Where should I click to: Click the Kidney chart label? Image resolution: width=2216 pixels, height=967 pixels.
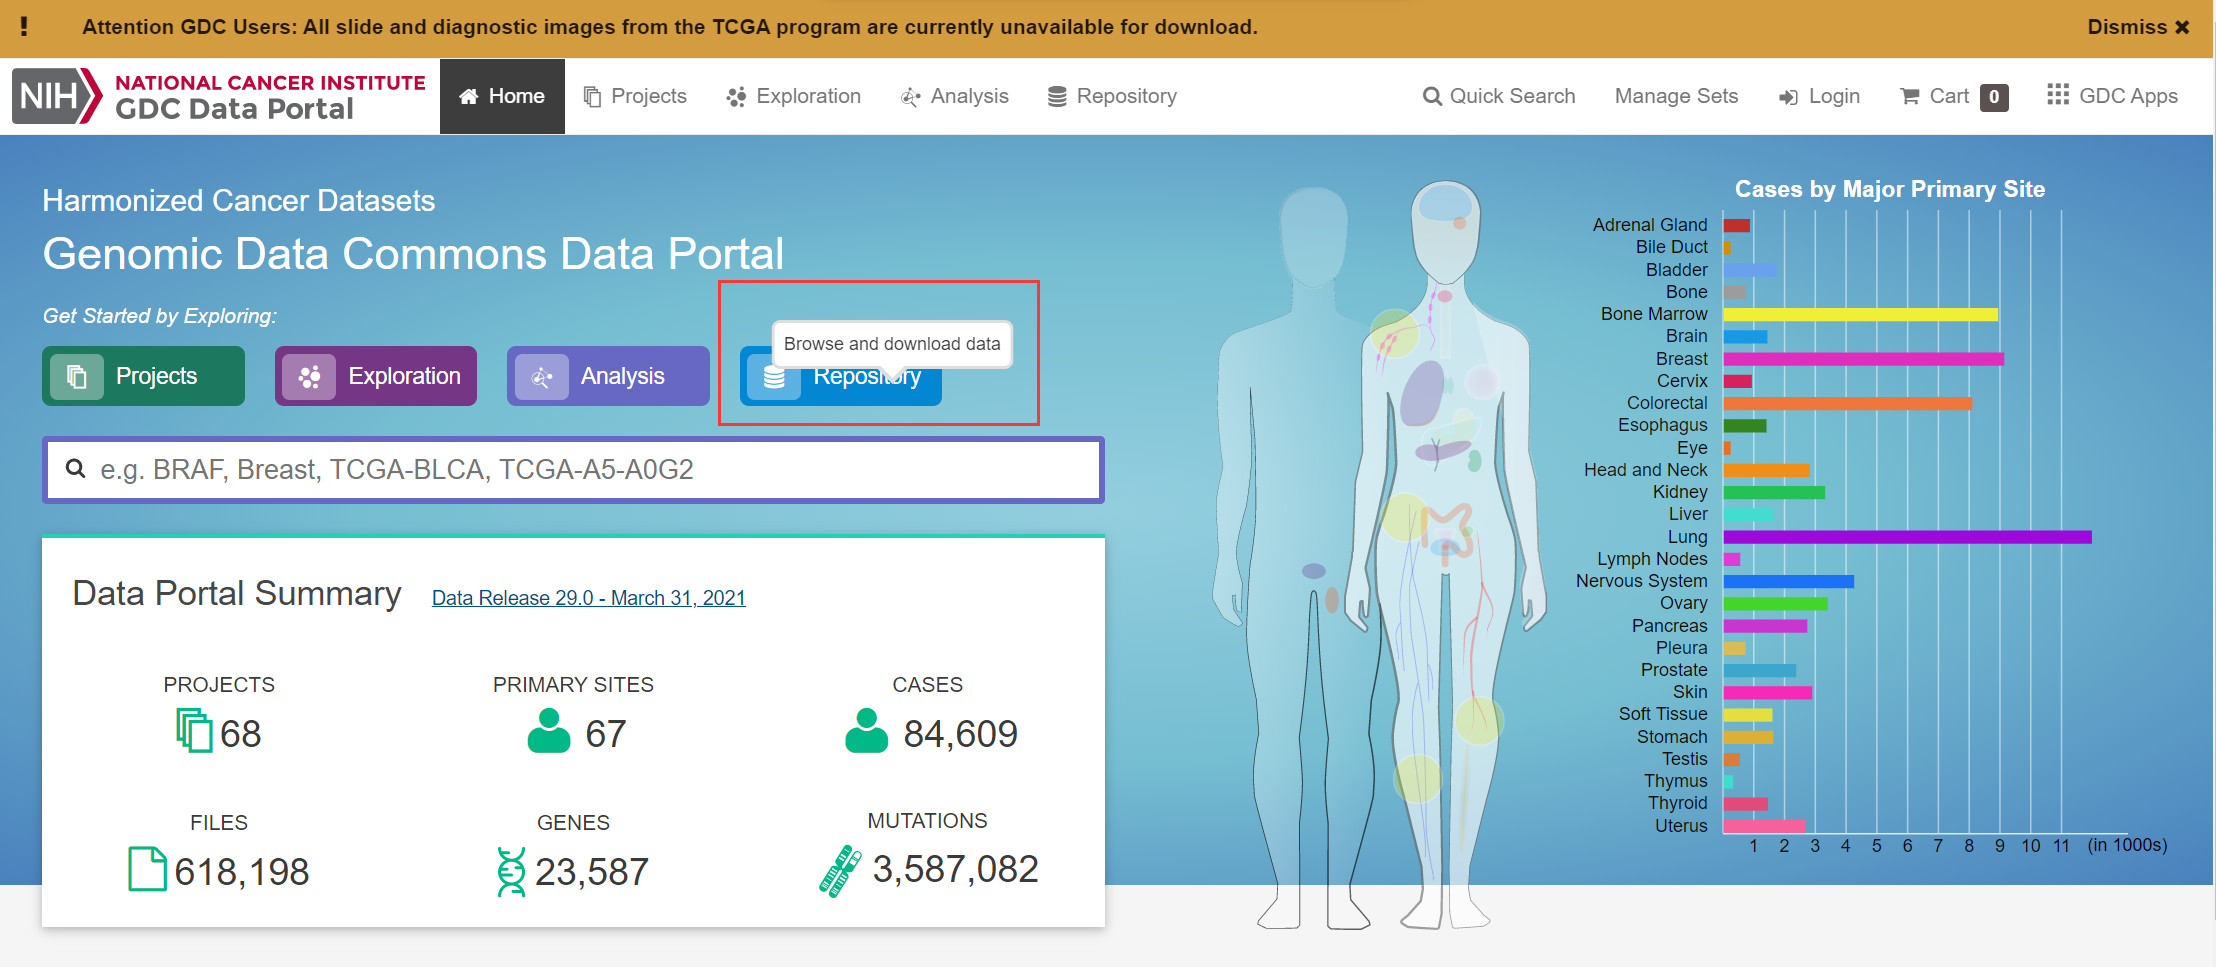click(1680, 492)
